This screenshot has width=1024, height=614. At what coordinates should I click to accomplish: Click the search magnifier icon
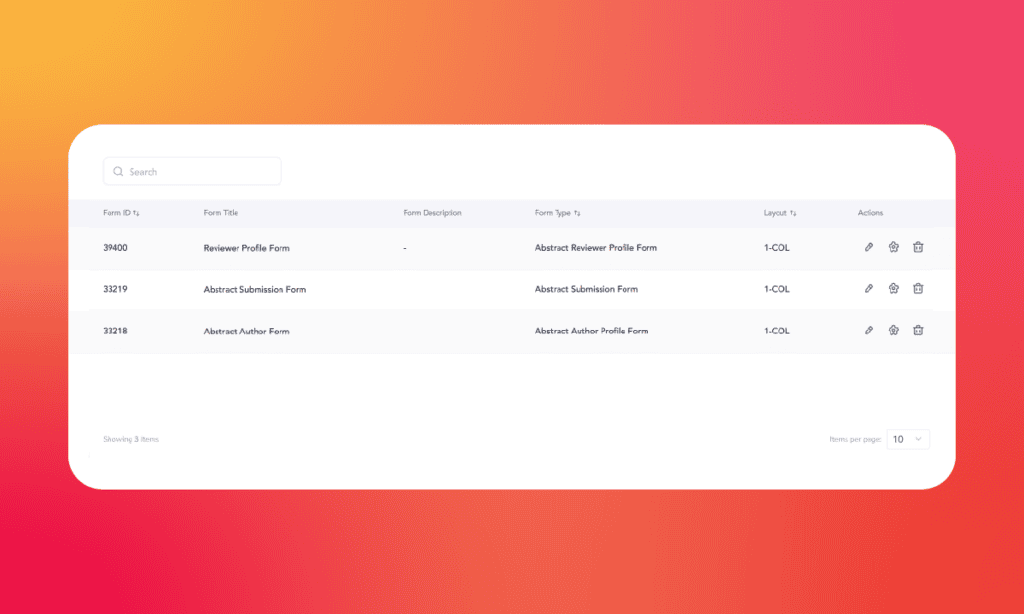[x=118, y=171]
